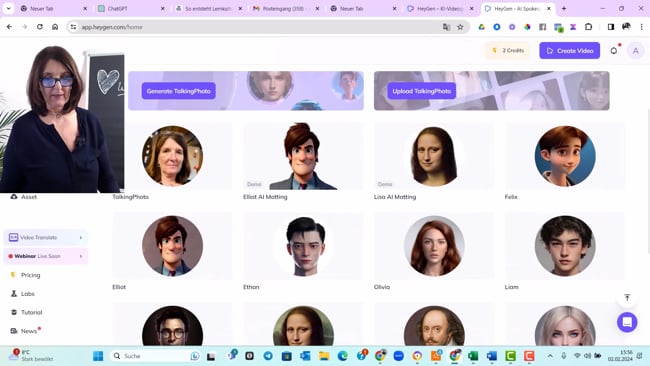The height and width of the screenshot is (366, 650).
Task: Open the notifications bell
Action: click(x=614, y=51)
